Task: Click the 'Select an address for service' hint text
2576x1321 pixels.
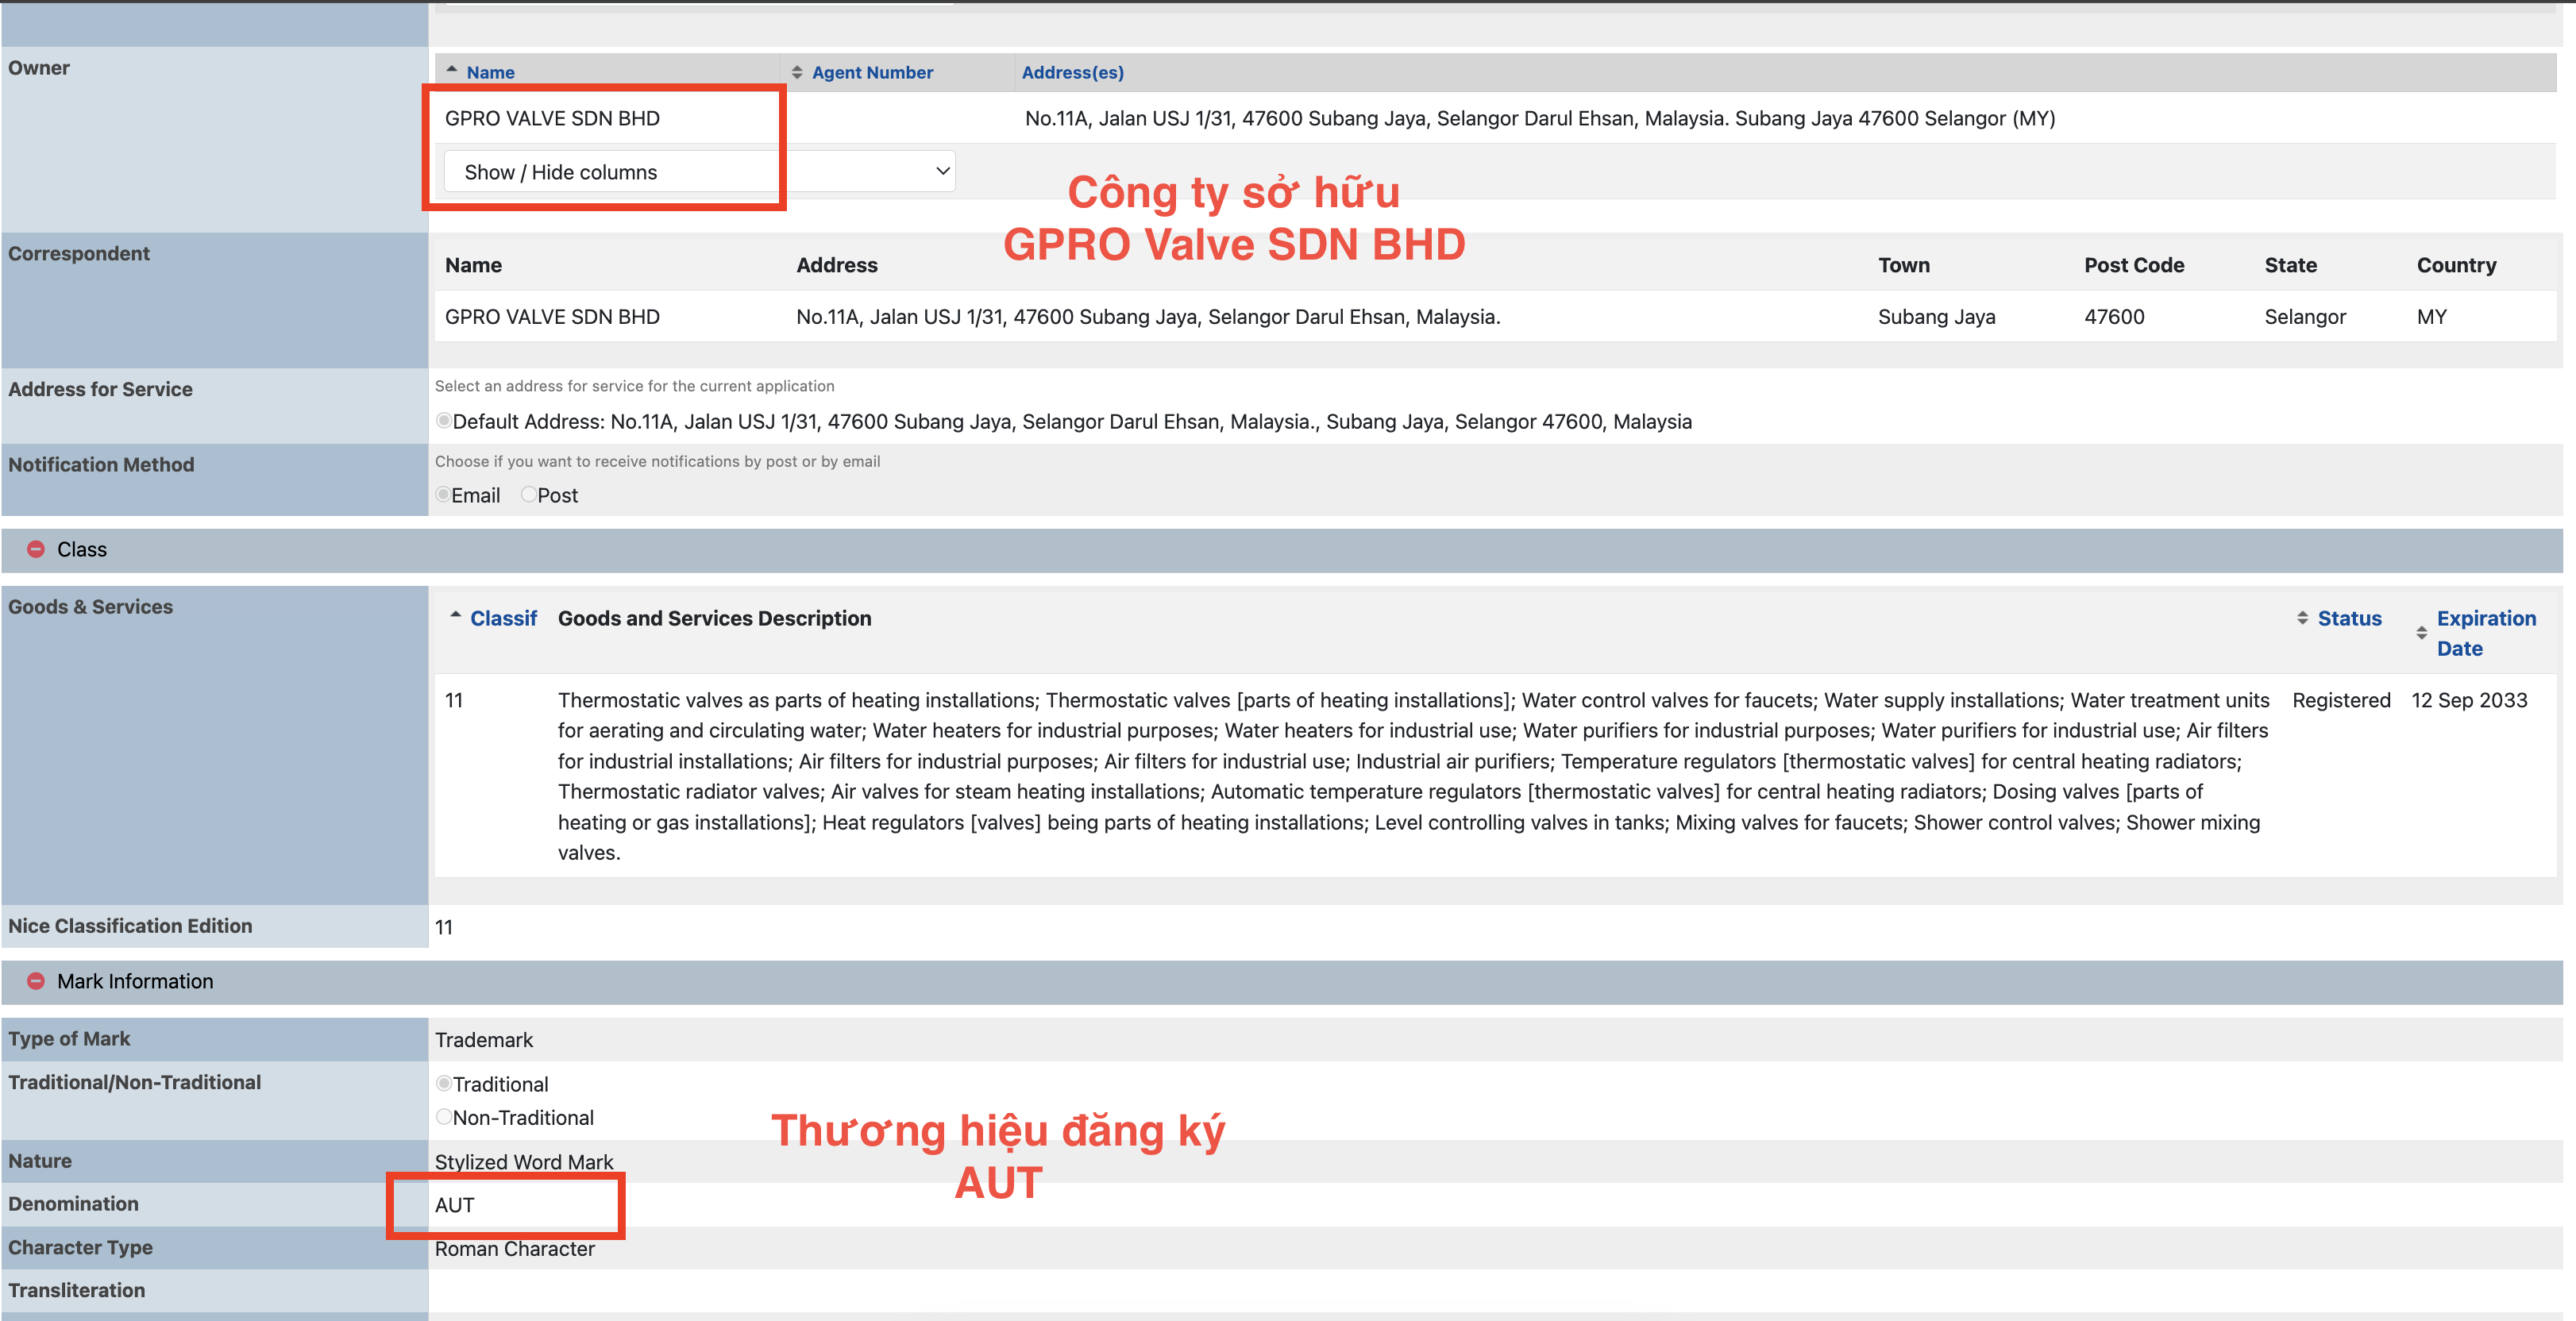Action: (634, 386)
